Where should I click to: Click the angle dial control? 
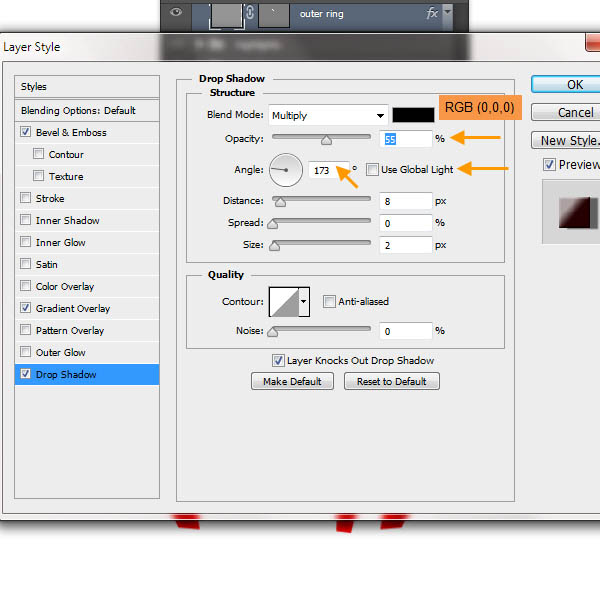click(288, 170)
